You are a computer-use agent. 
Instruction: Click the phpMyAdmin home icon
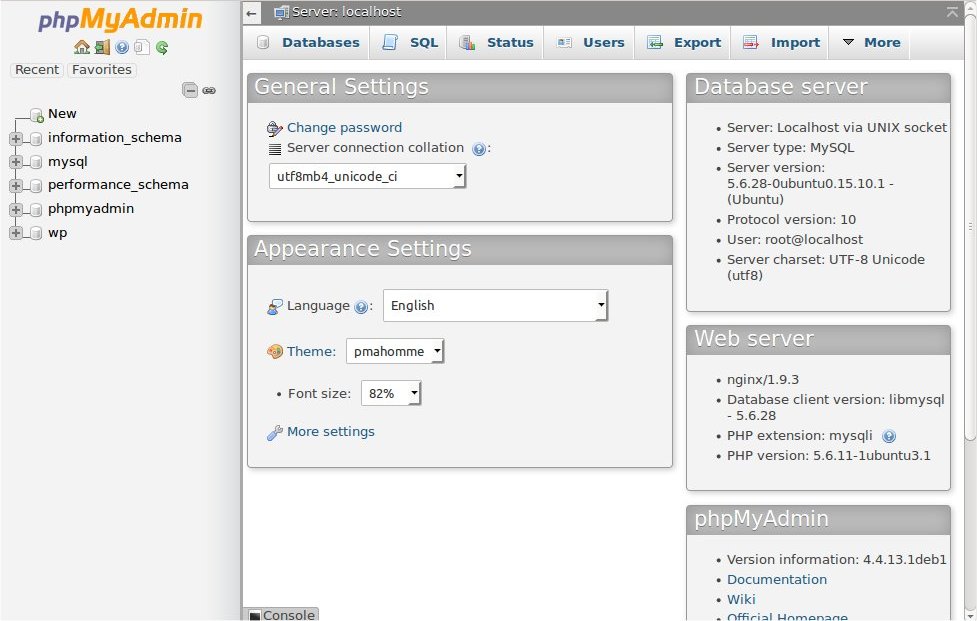82,47
